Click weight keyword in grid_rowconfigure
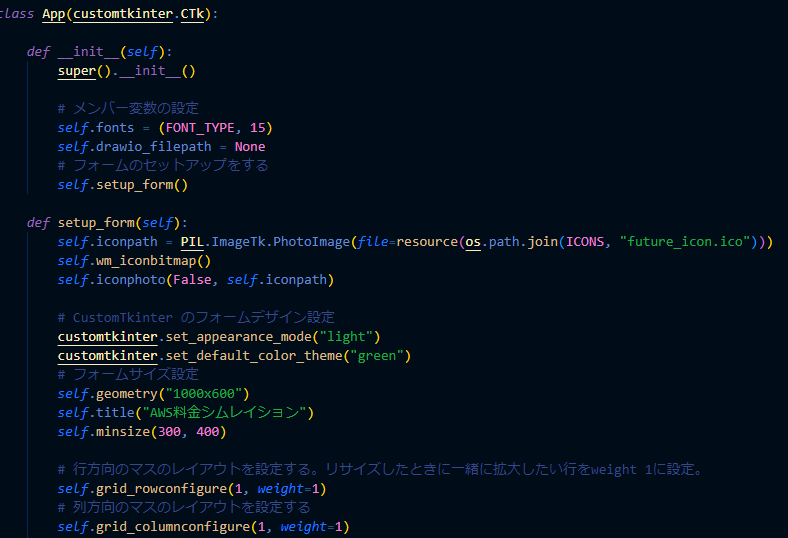Screen dimensions: 788x538 [280, 489]
